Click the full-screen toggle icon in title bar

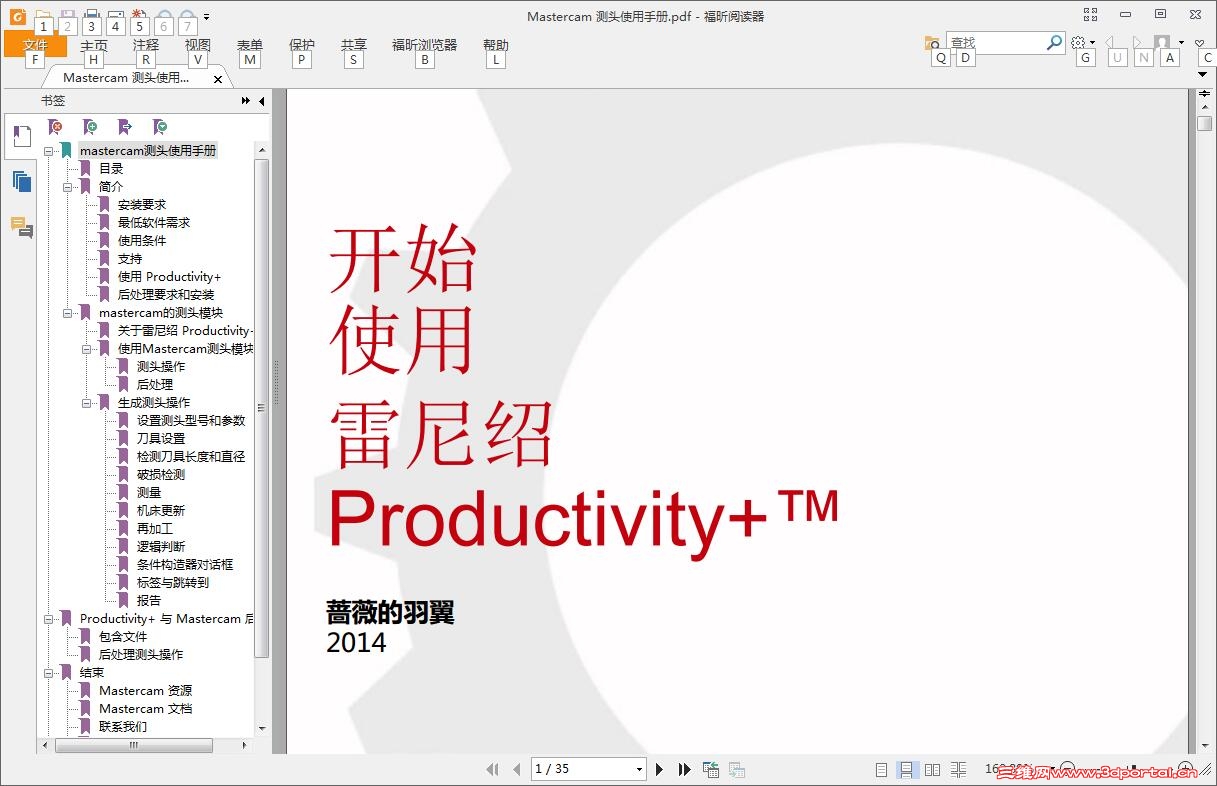click(1090, 14)
